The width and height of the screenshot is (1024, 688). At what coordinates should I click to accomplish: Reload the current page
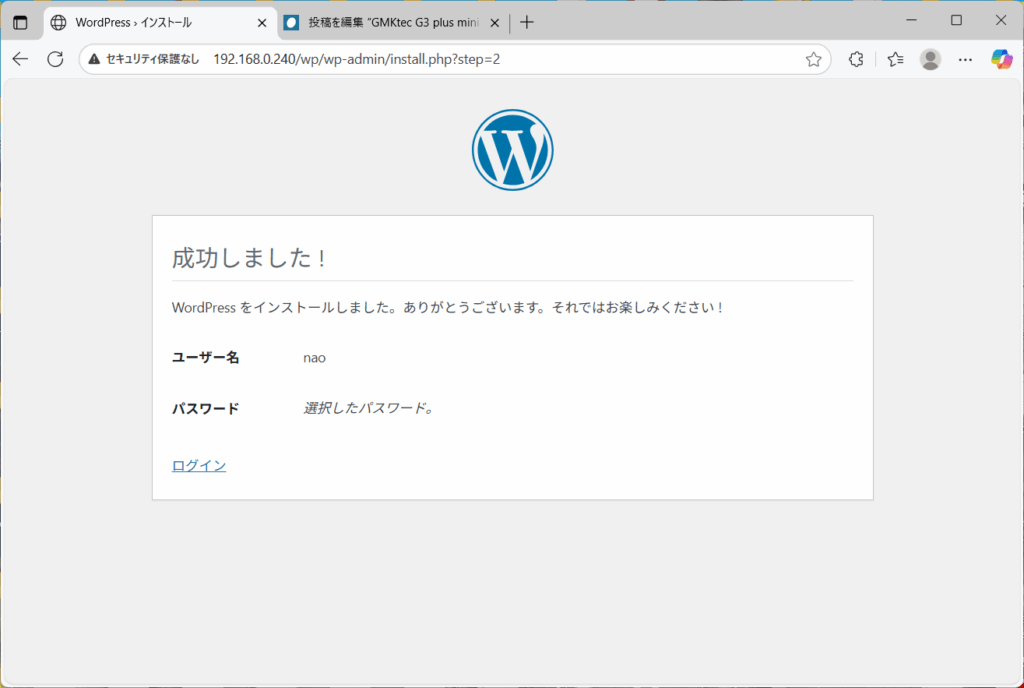[56, 59]
